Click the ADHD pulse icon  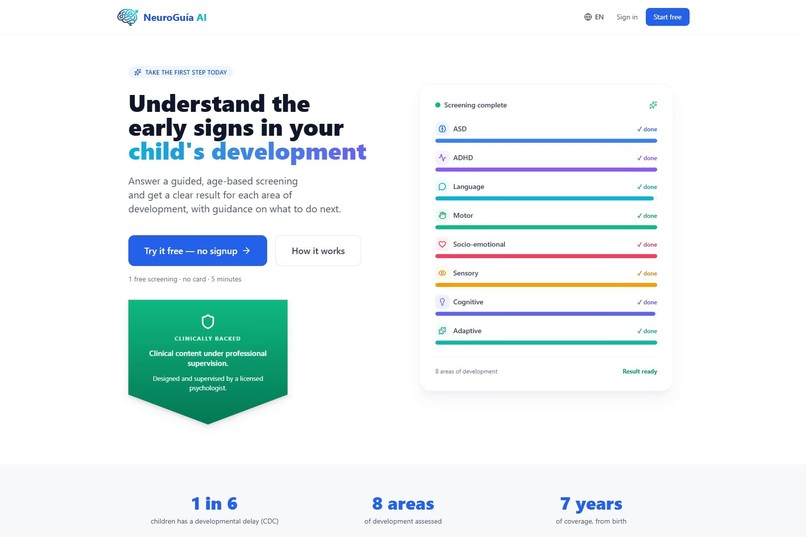[442, 157]
